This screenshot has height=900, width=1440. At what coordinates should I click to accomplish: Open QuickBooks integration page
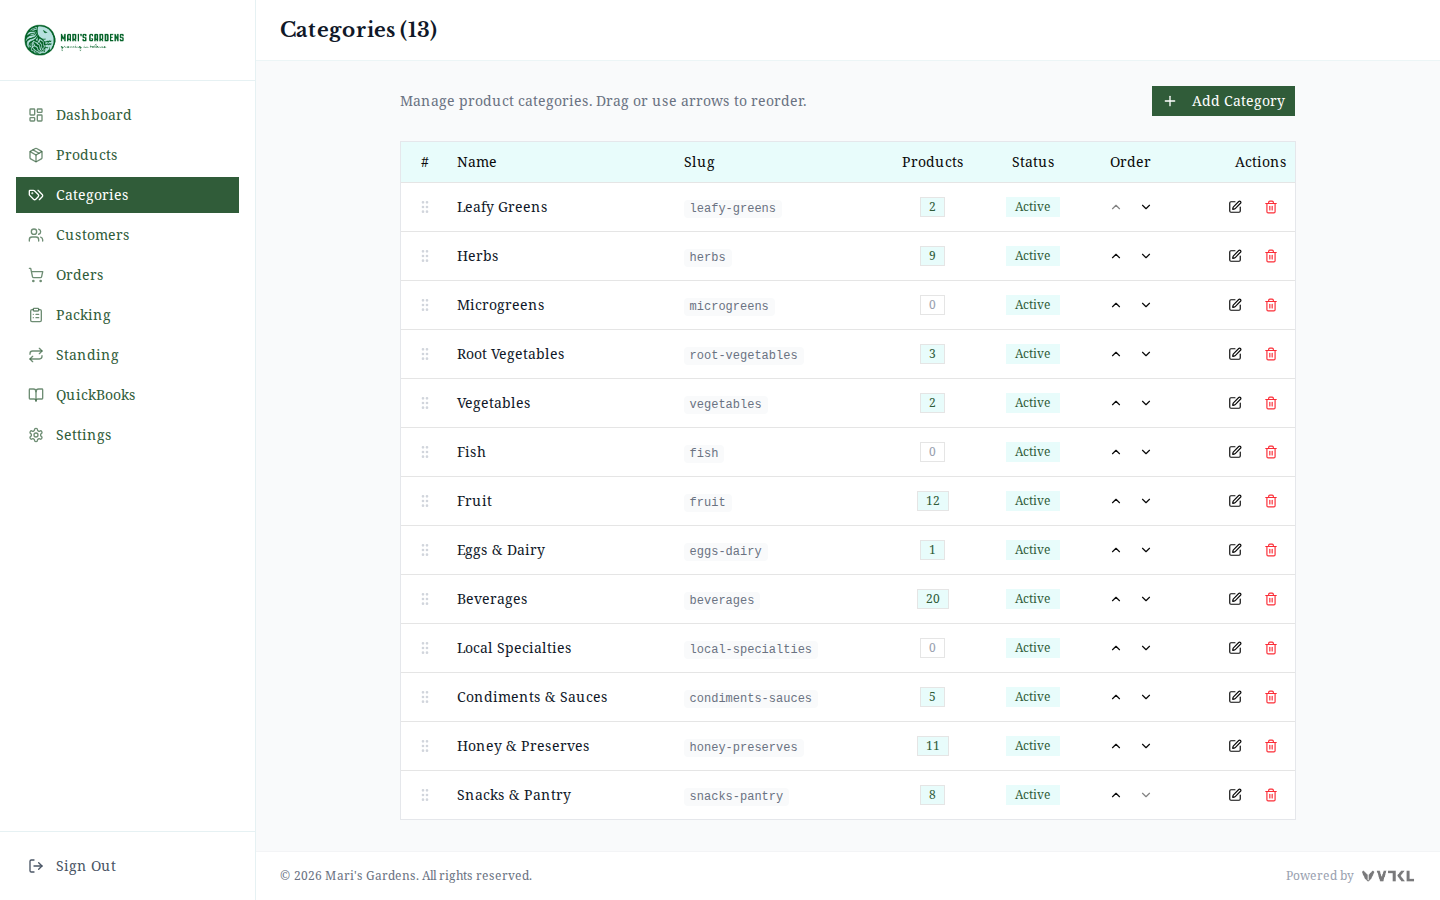[127, 395]
